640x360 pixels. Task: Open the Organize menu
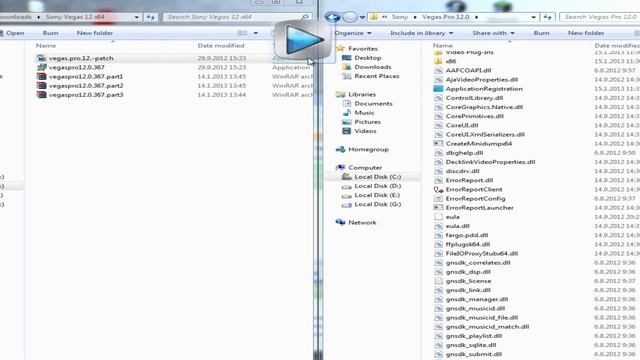[353, 33]
